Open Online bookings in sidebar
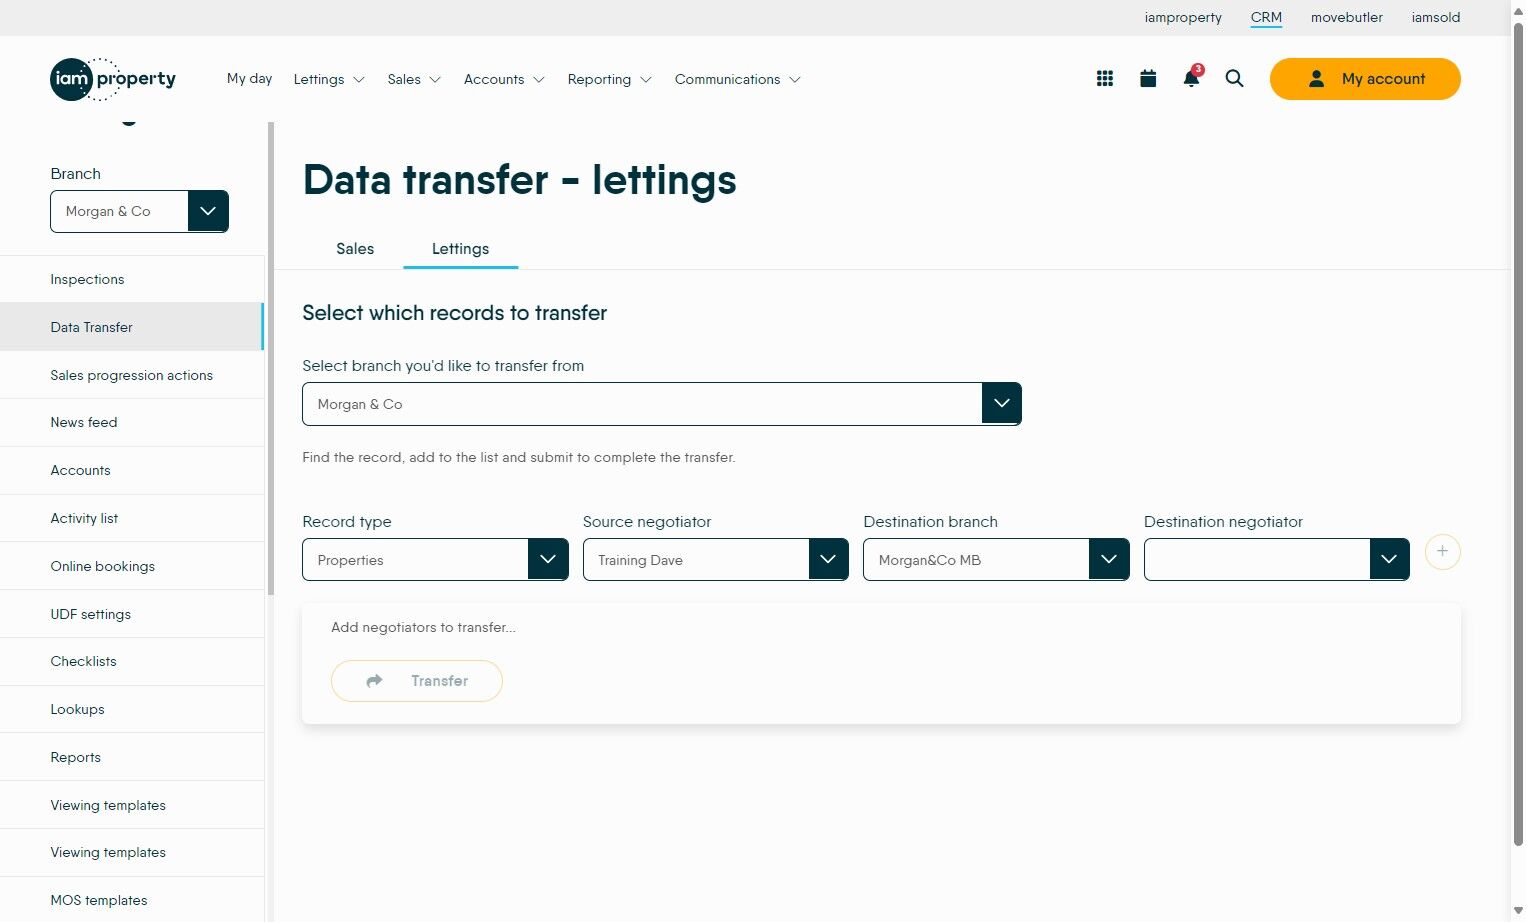This screenshot has width=1526, height=922. (132, 566)
